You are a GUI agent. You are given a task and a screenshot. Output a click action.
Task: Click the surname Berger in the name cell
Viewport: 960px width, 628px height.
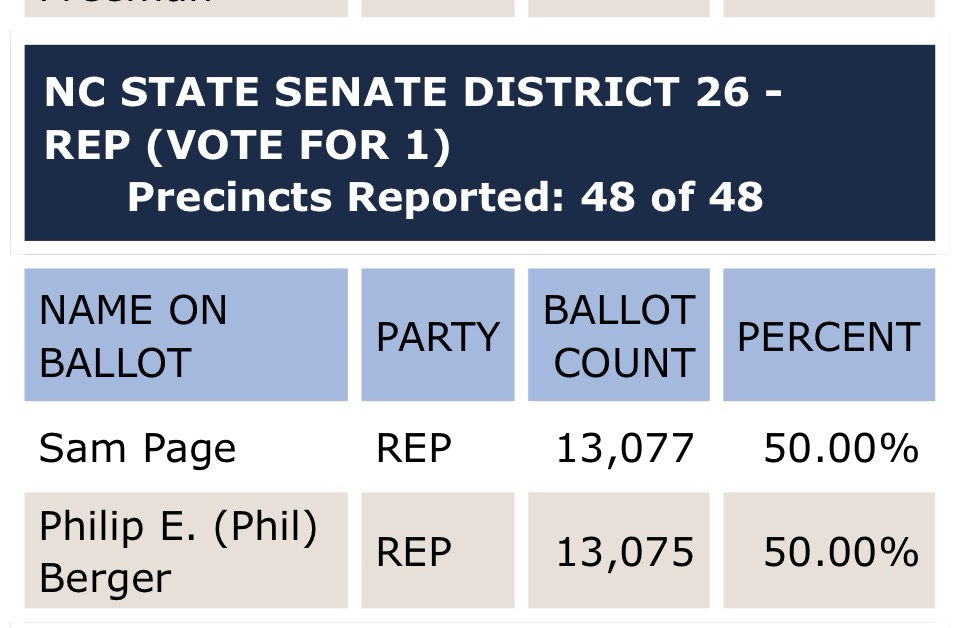coord(105,578)
